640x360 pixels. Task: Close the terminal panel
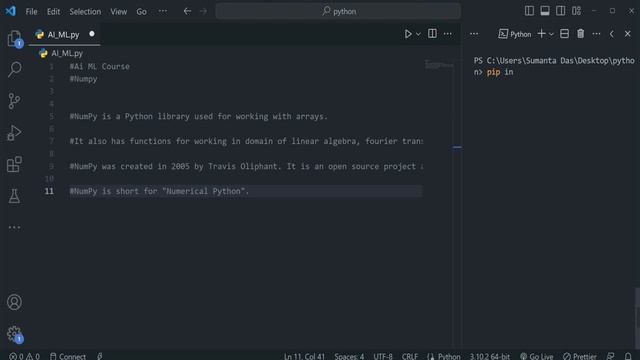click(627, 34)
